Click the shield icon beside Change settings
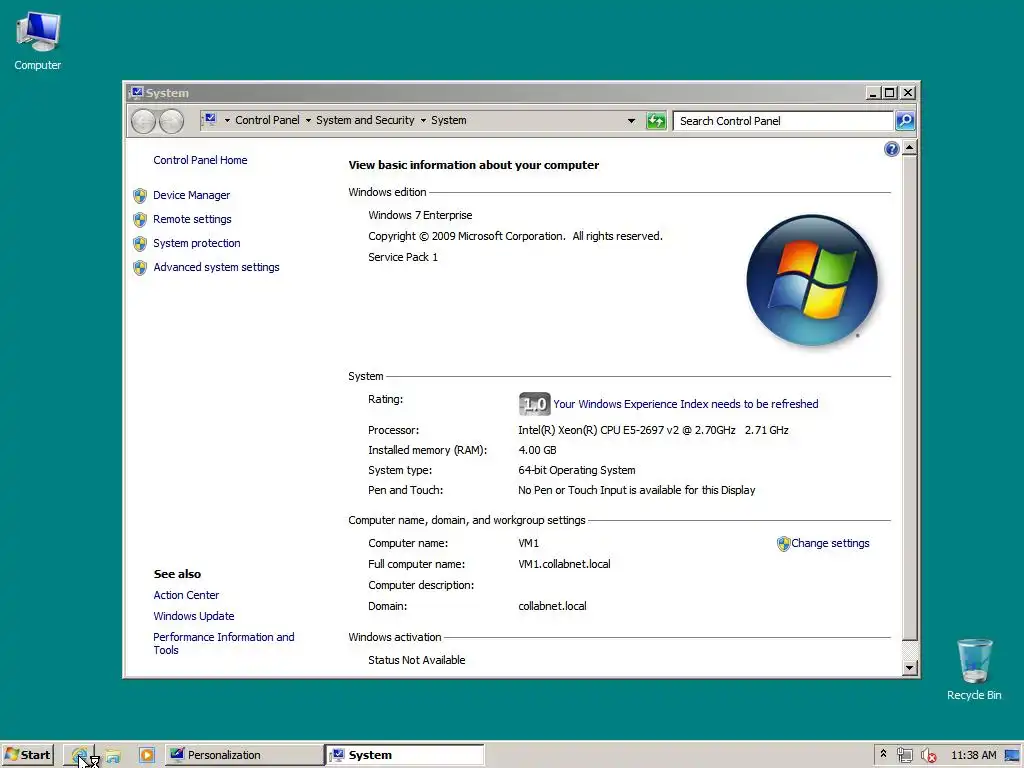 point(783,543)
